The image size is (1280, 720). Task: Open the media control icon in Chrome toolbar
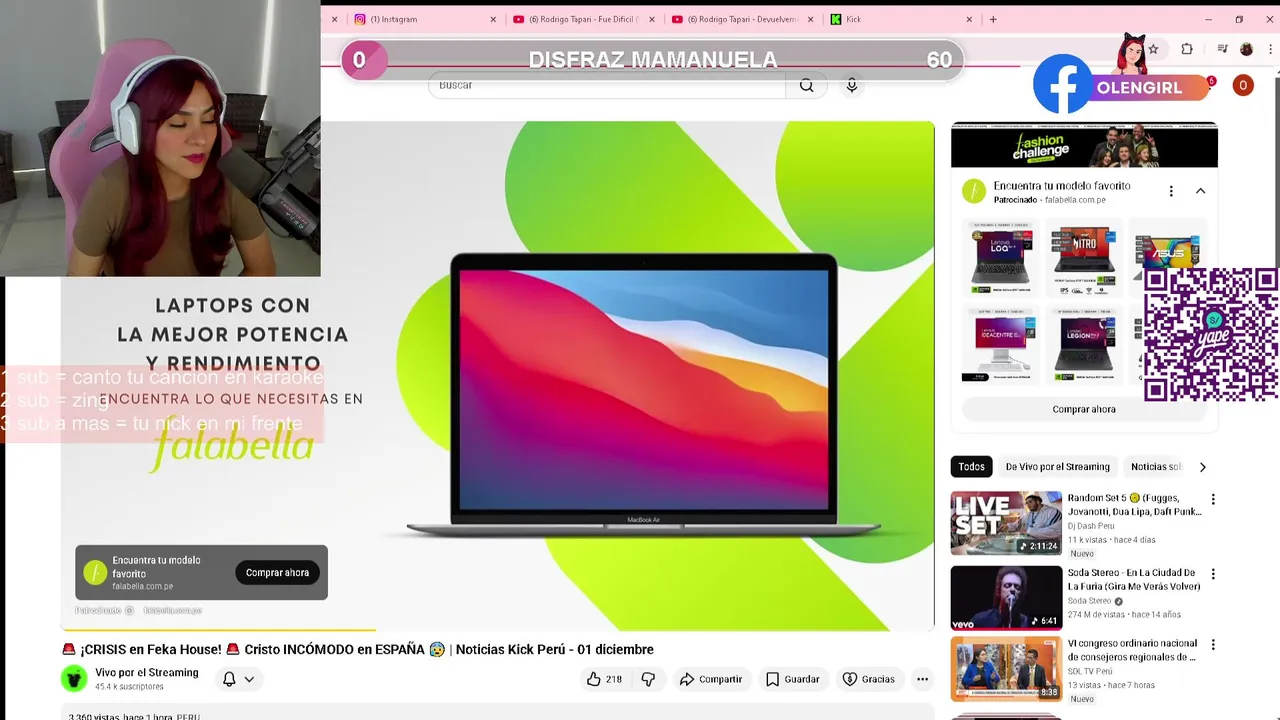pos(1221,49)
